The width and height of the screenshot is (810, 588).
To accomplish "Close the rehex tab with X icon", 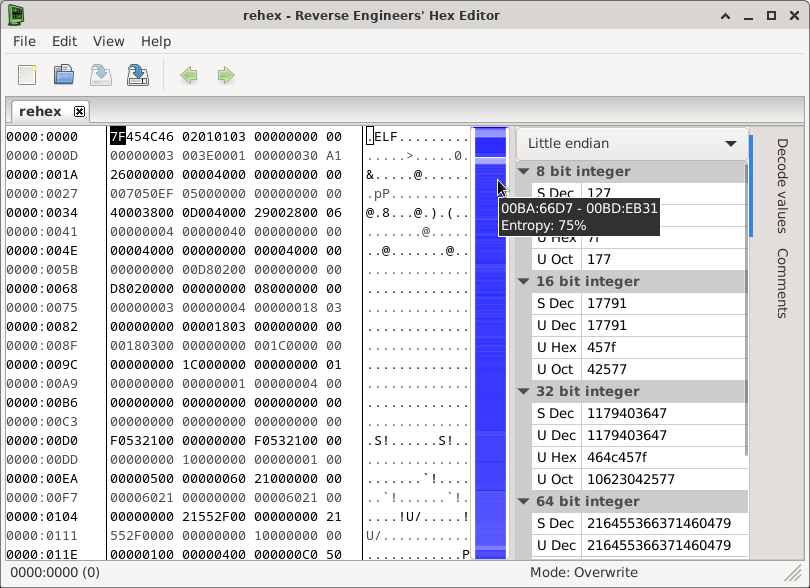I will point(79,112).
